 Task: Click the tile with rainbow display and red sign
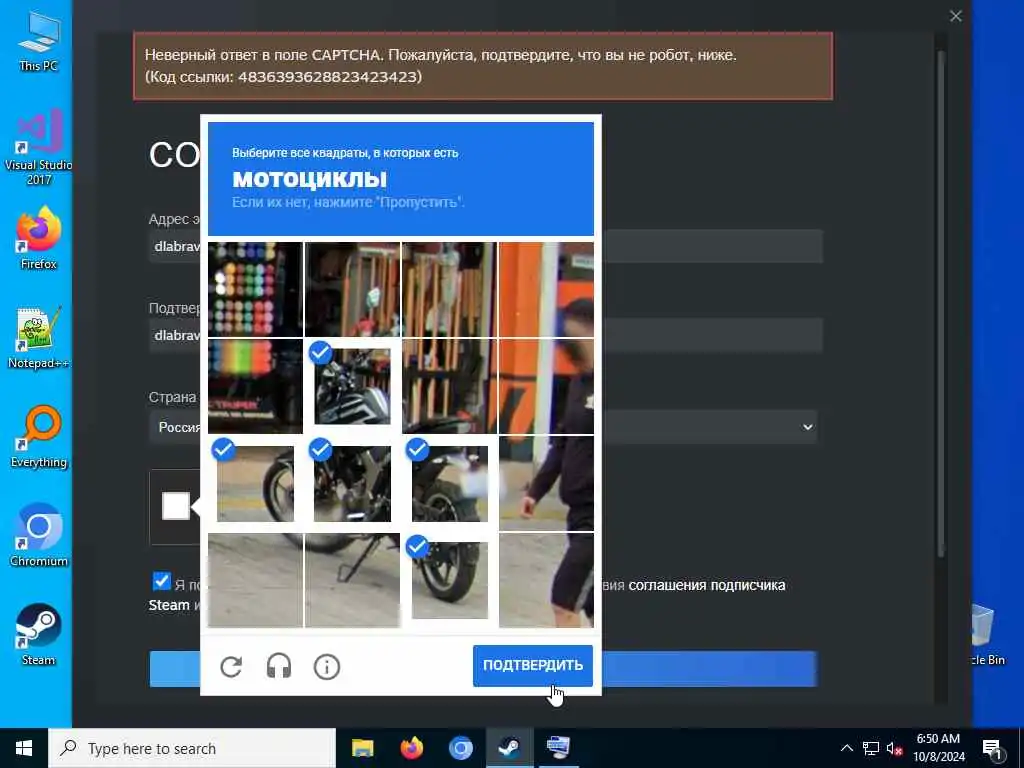click(255, 386)
